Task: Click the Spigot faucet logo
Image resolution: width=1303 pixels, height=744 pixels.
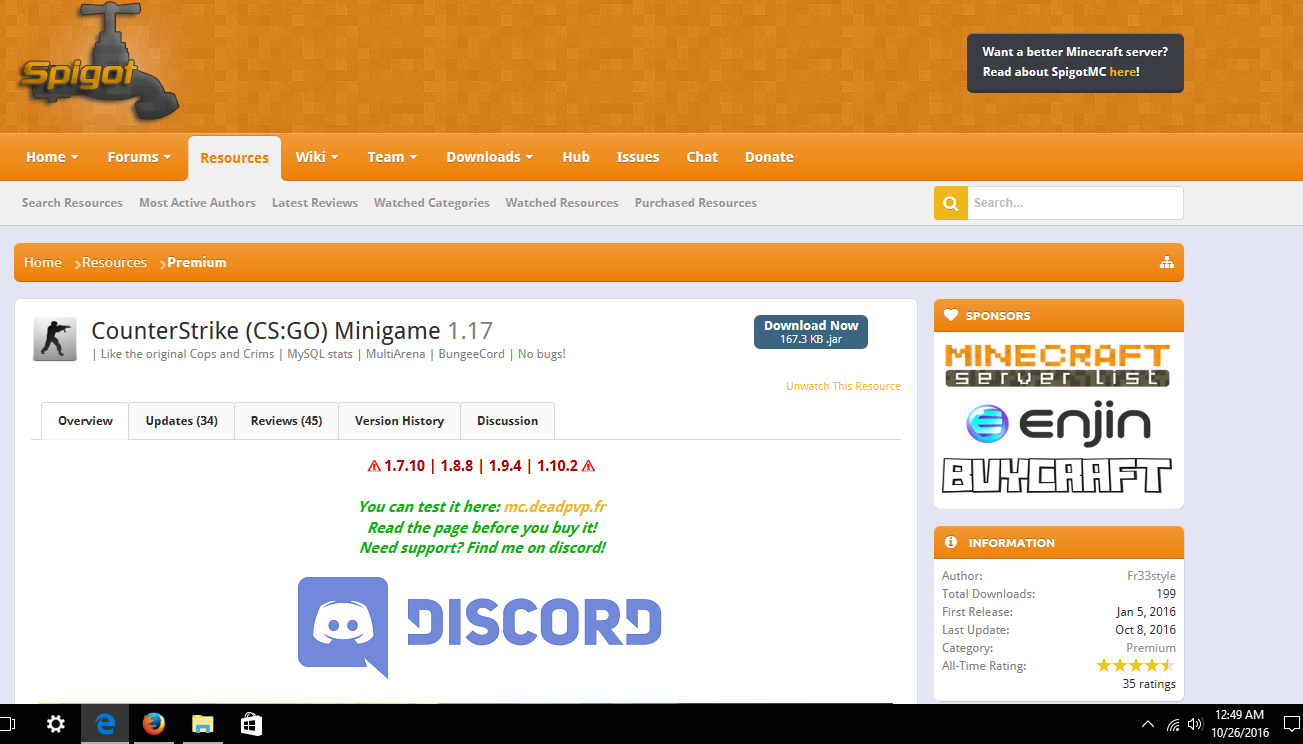Action: (98, 63)
